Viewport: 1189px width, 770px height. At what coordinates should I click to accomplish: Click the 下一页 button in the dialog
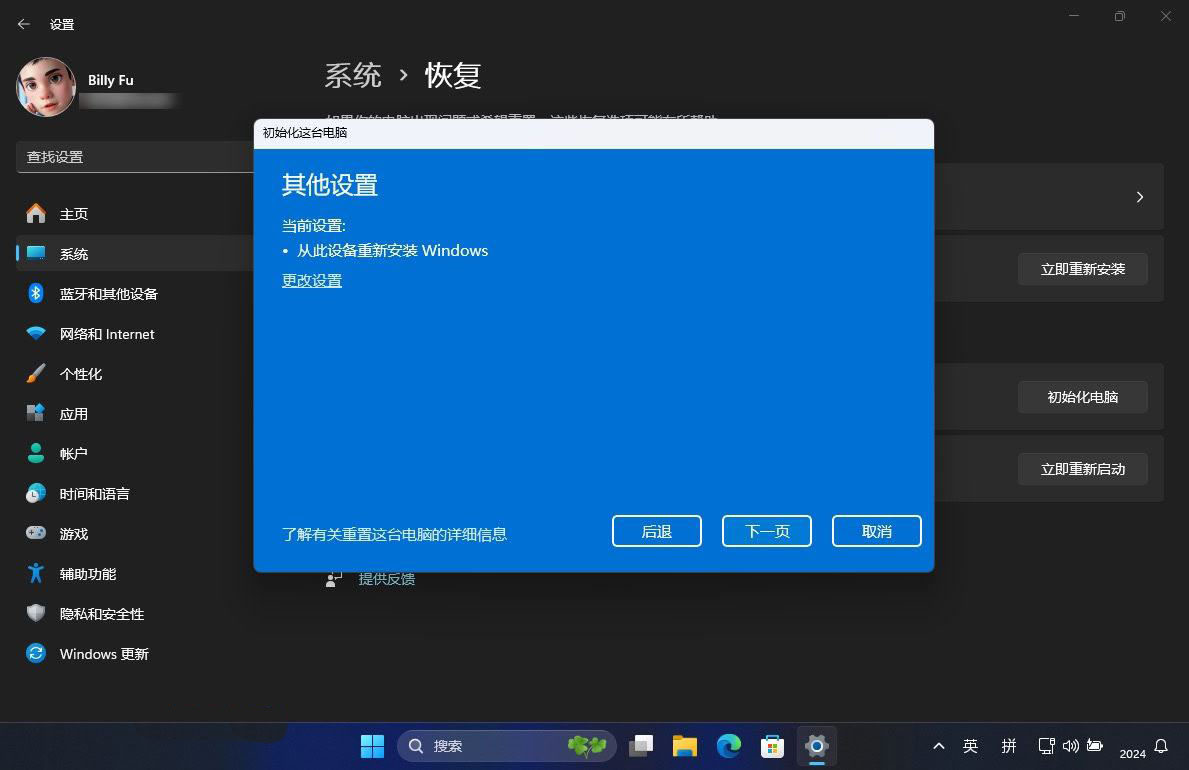pyautogui.click(x=766, y=531)
